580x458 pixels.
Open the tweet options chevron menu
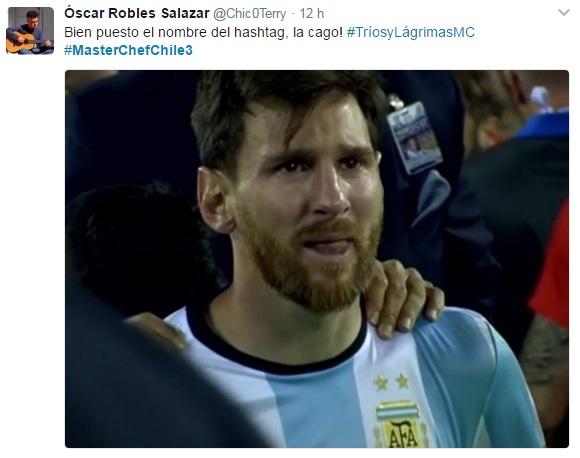click(x=564, y=13)
